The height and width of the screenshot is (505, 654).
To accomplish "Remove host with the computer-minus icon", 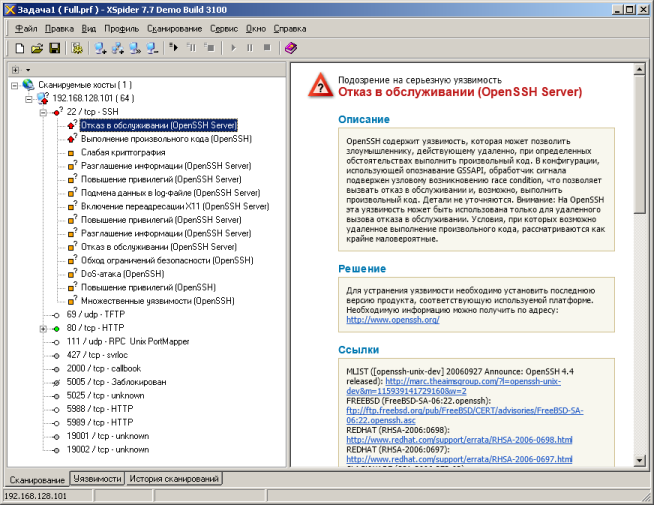I will click(152, 48).
